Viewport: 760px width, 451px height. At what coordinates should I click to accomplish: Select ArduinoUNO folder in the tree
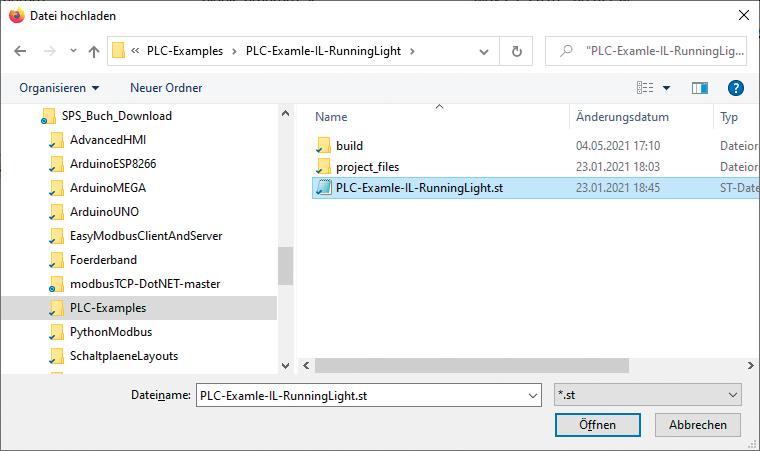click(x=104, y=212)
